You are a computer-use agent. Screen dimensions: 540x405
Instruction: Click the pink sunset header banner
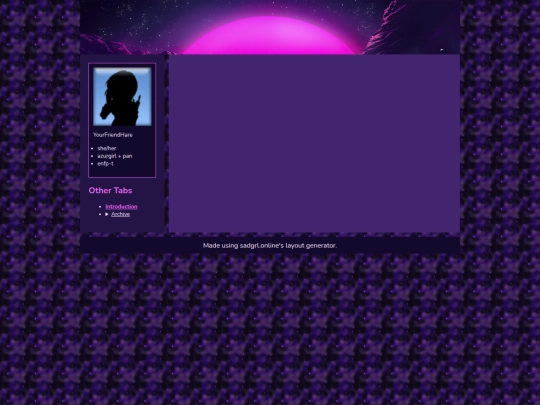point(270,27)
